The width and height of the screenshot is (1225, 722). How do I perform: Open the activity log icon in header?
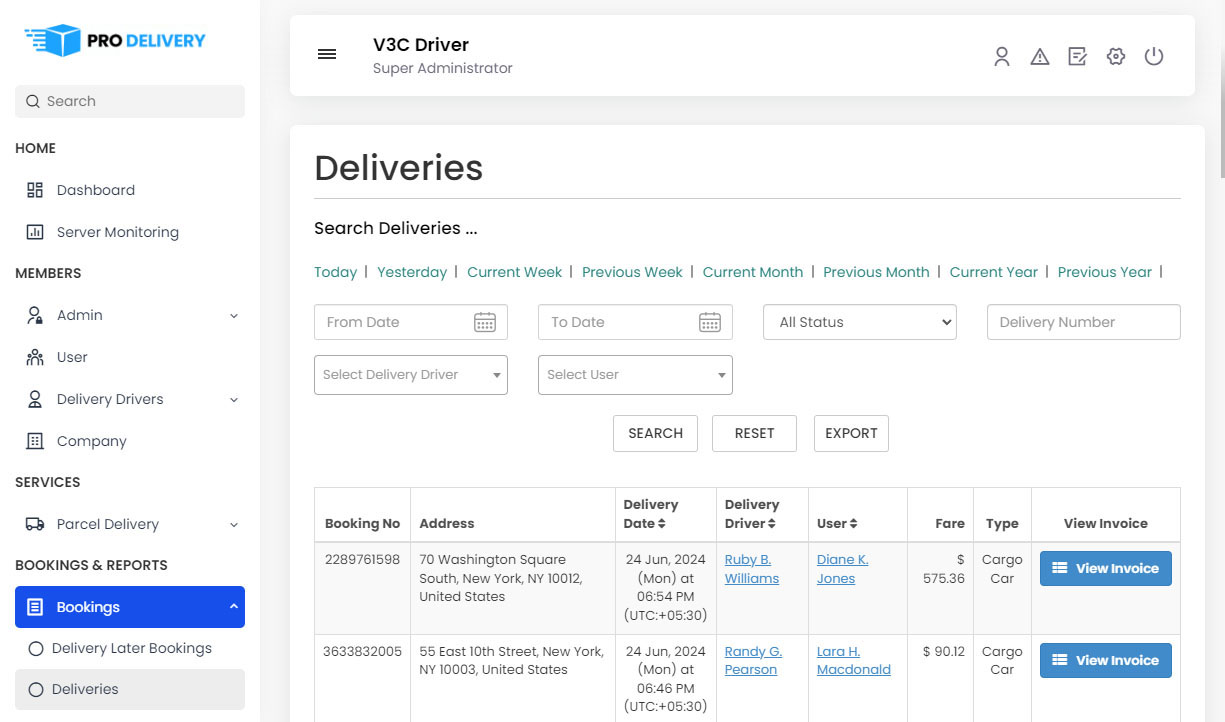pos(1077,57)
